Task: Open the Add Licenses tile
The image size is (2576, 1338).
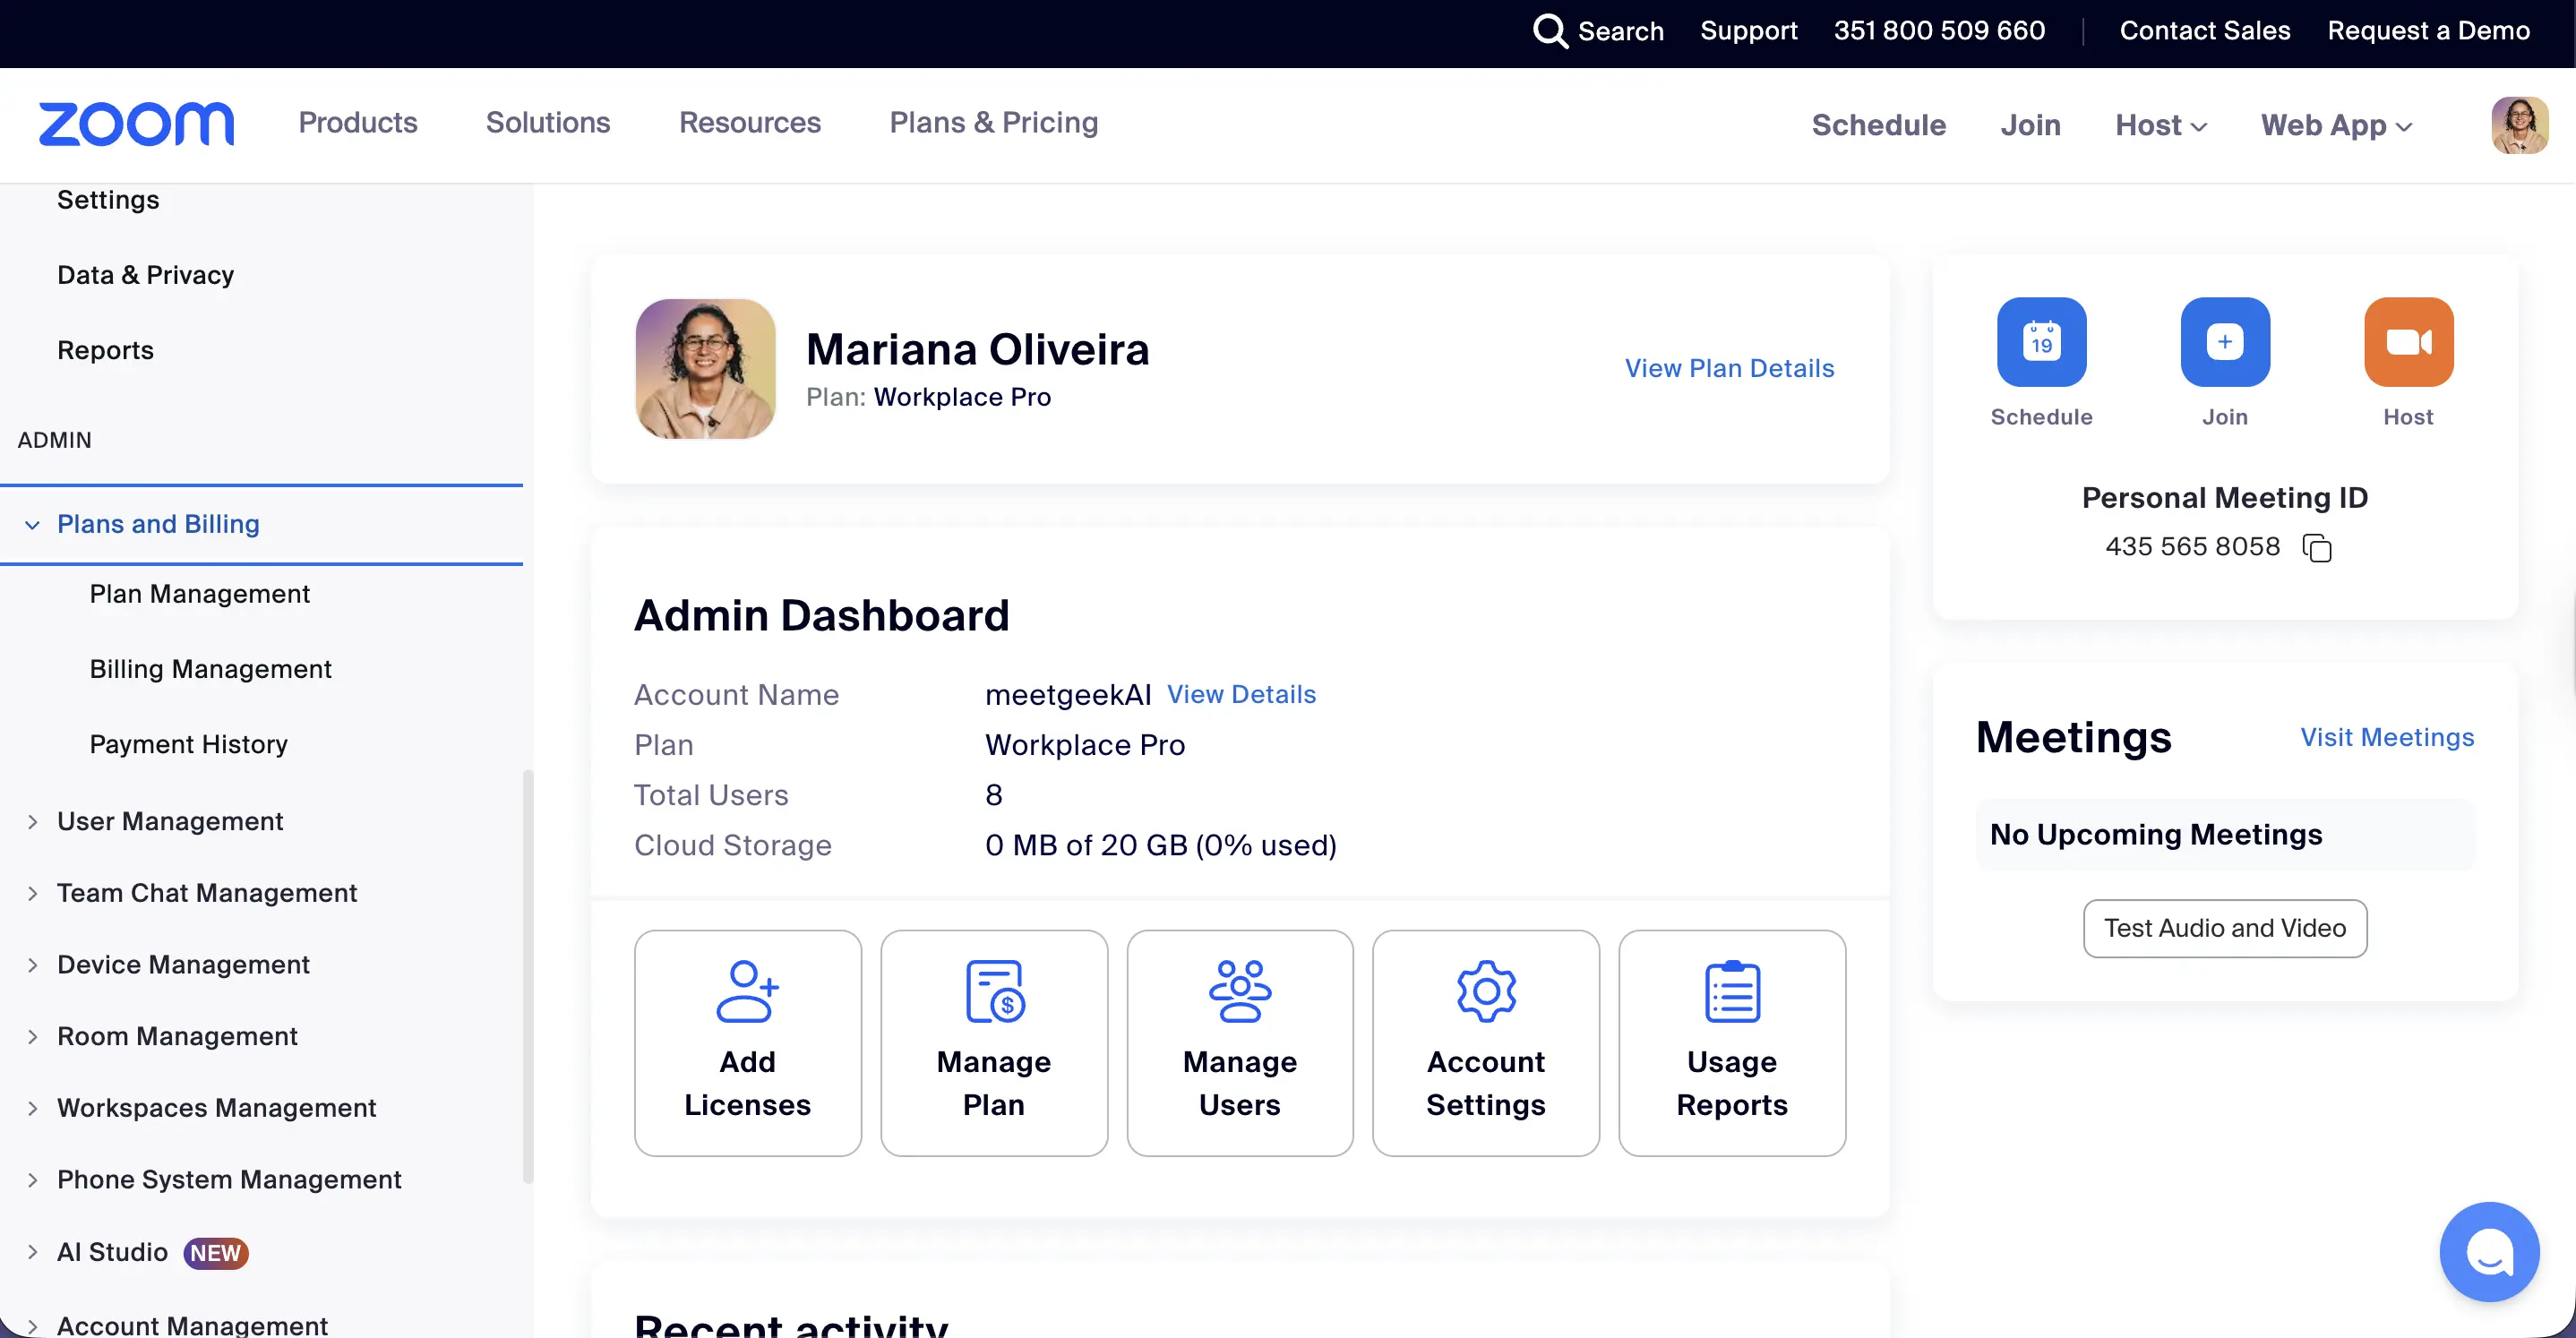Action: 747,1043
